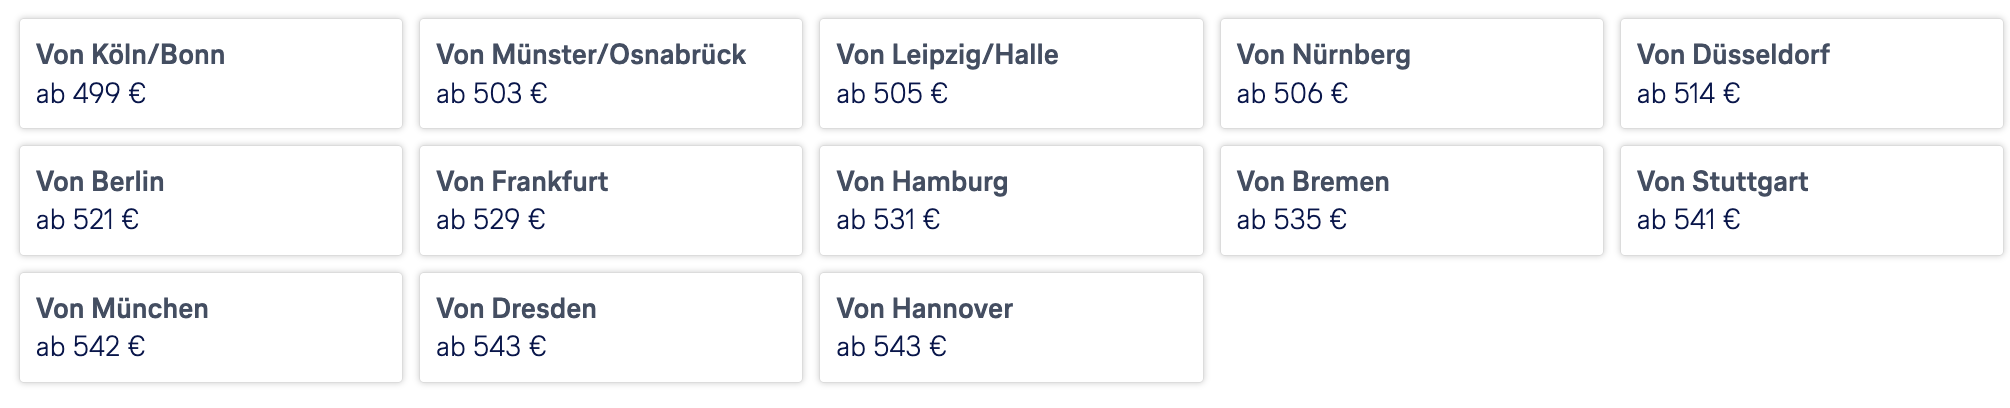
Task: Click the 'ab 499 €' price
Action: [x=91, y=94]
